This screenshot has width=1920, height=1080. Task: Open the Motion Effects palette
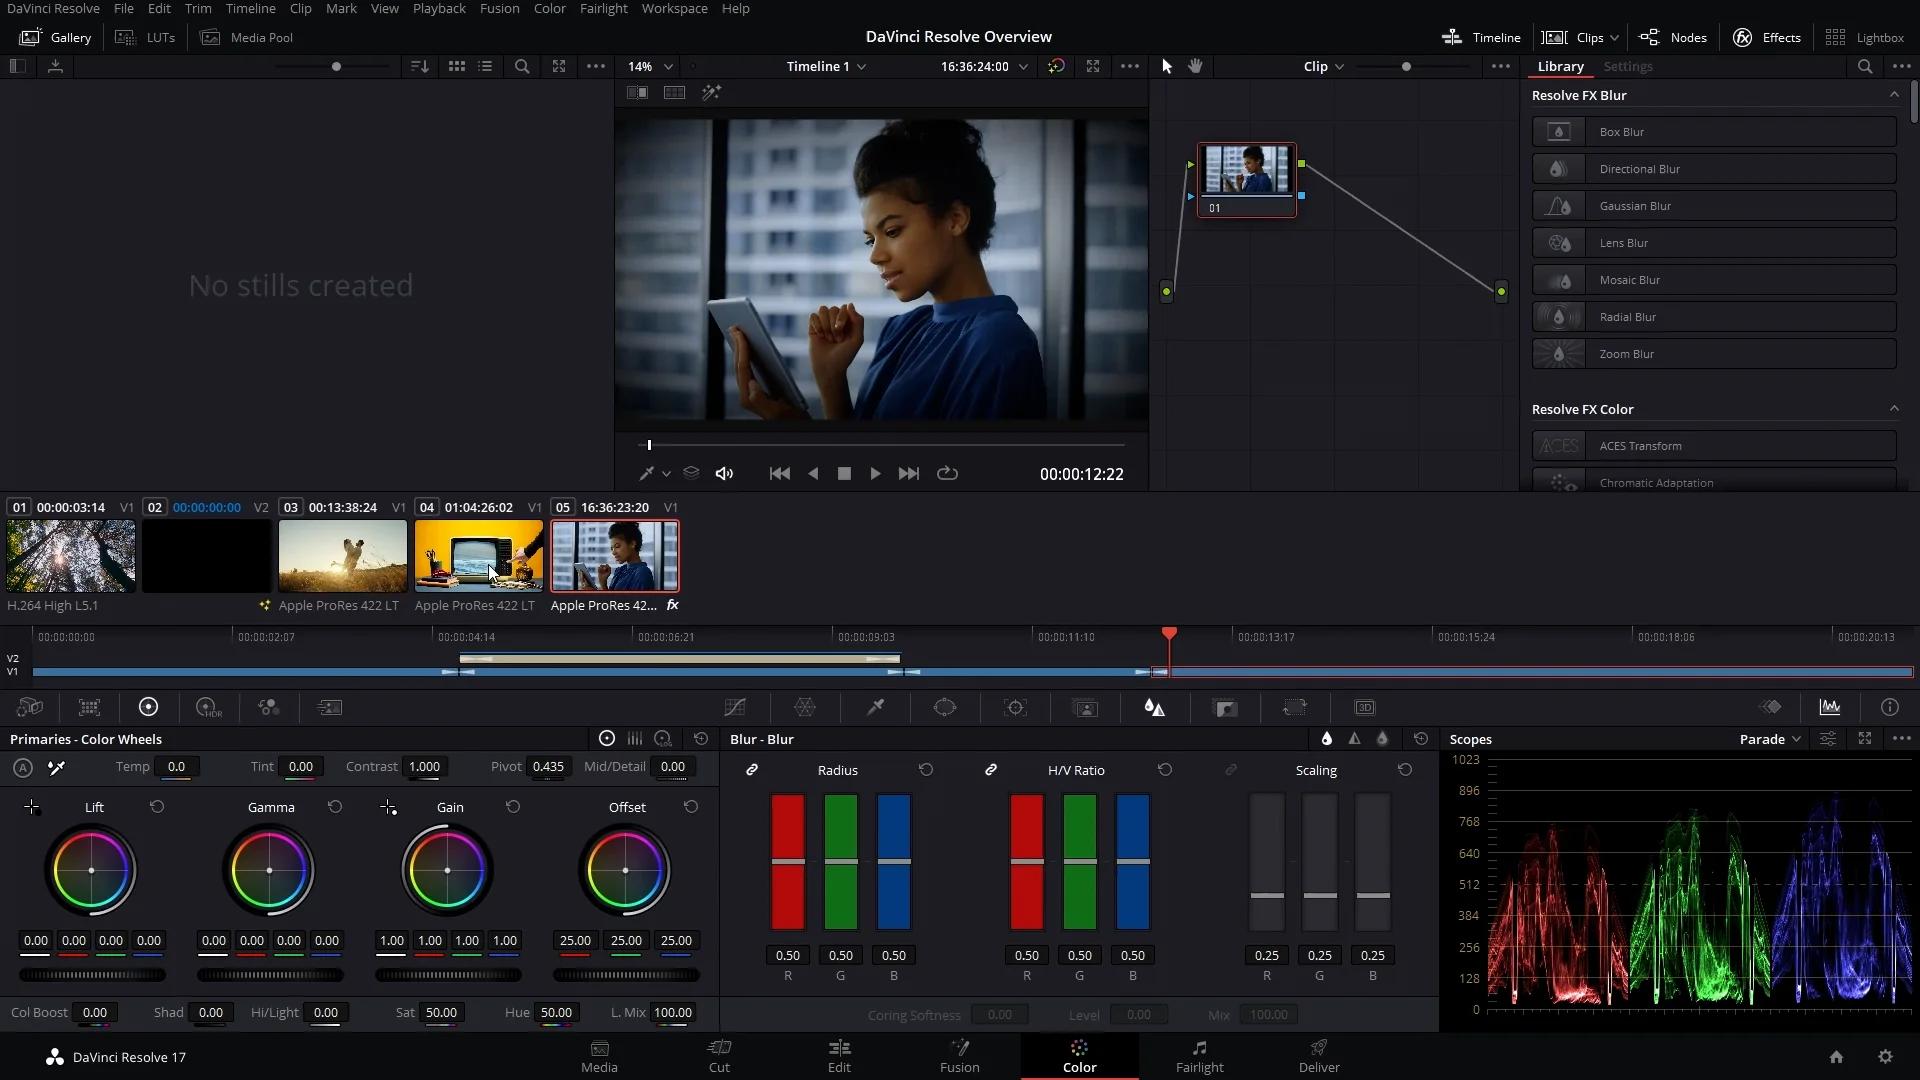[329, 708]
